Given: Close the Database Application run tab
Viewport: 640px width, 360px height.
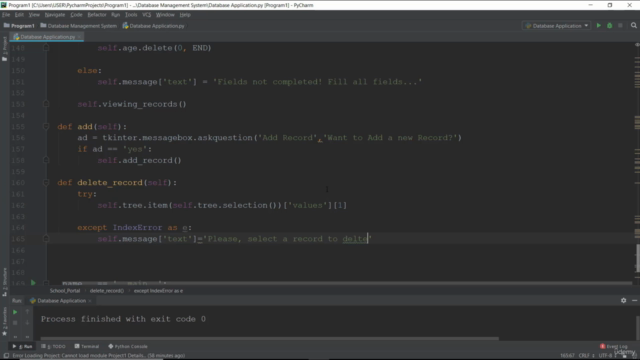Looking at the screenshot, I should (x=90, y=301).
